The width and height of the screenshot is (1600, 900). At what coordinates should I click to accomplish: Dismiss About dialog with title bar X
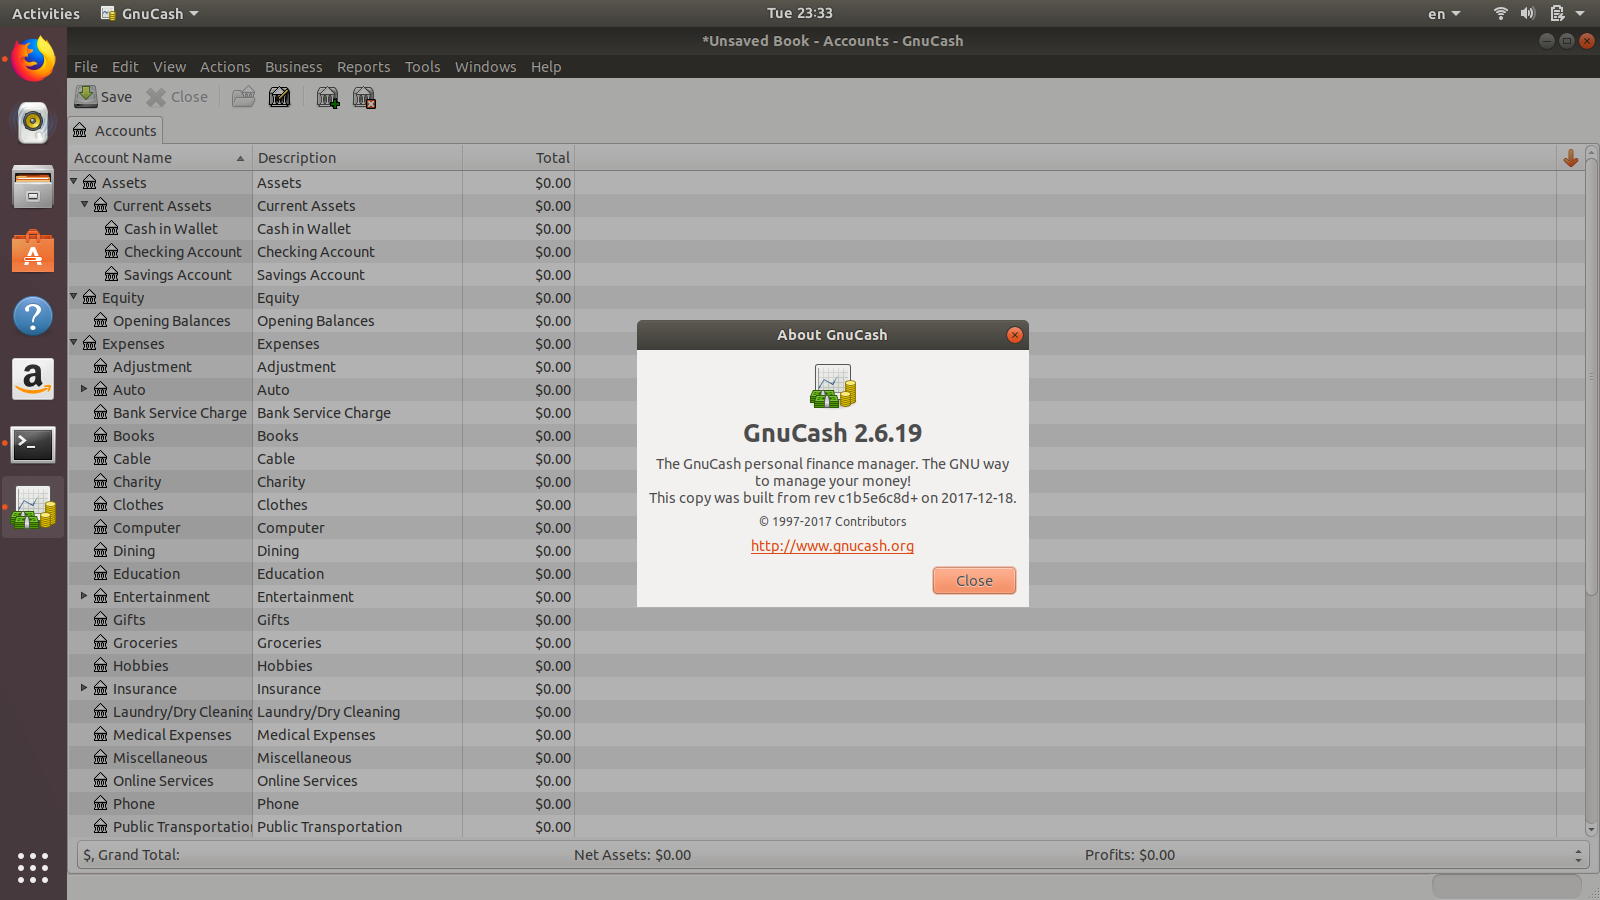1015,335
